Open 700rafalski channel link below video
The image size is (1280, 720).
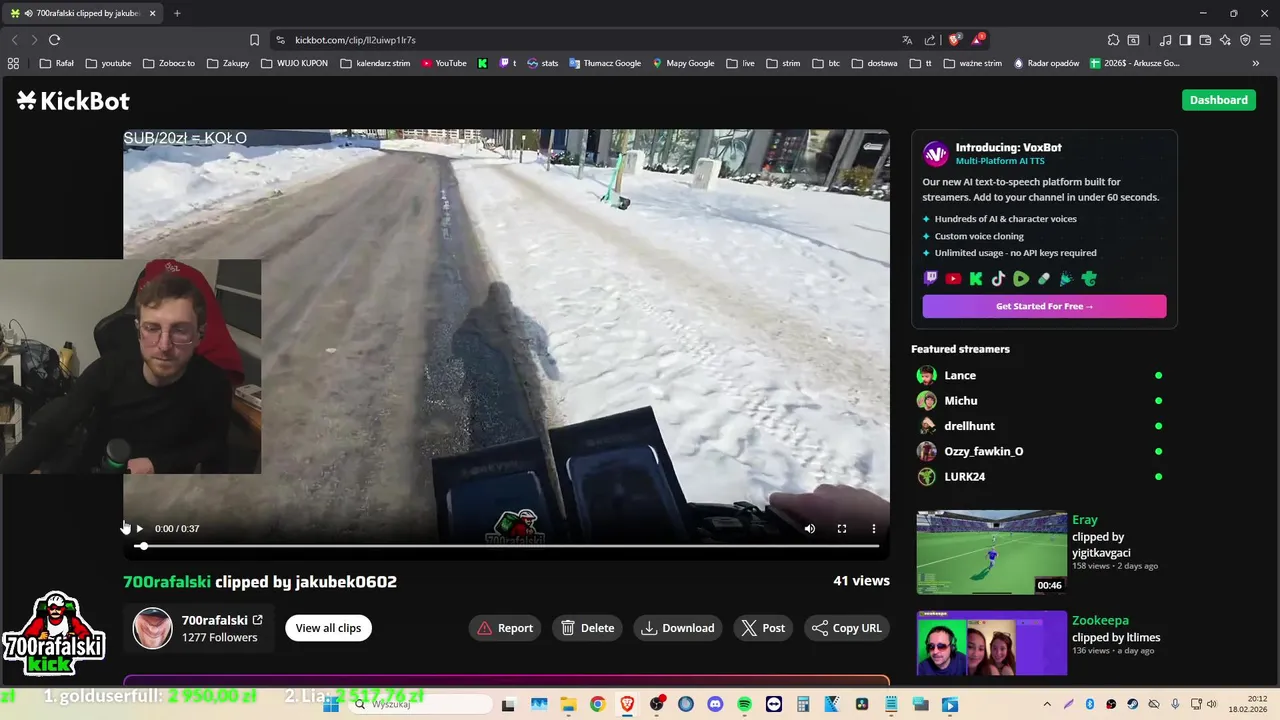pyautogui.click(x=222, y=620)
